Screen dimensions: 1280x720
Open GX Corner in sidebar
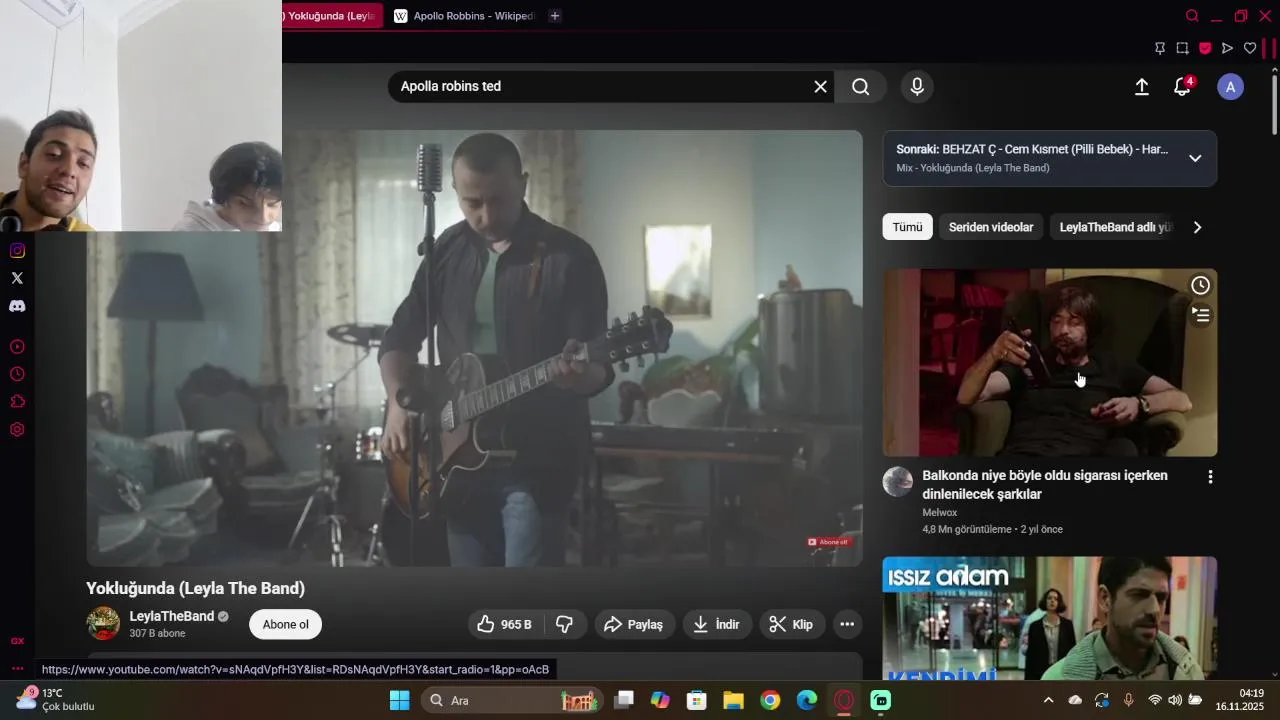click(17, 641)
